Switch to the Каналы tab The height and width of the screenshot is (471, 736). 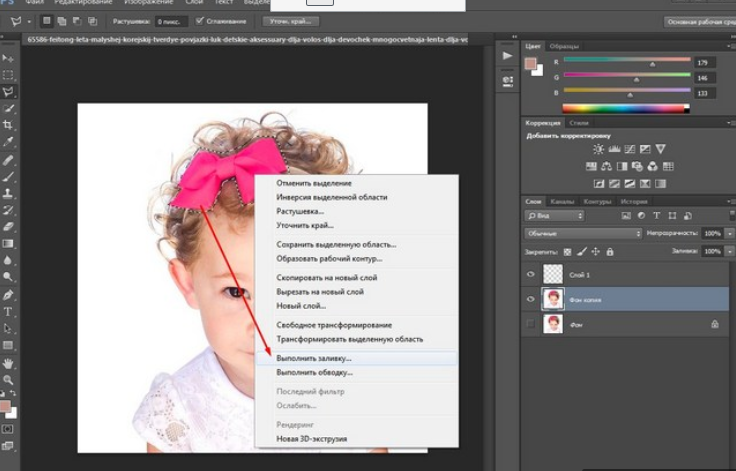[562, 201]
